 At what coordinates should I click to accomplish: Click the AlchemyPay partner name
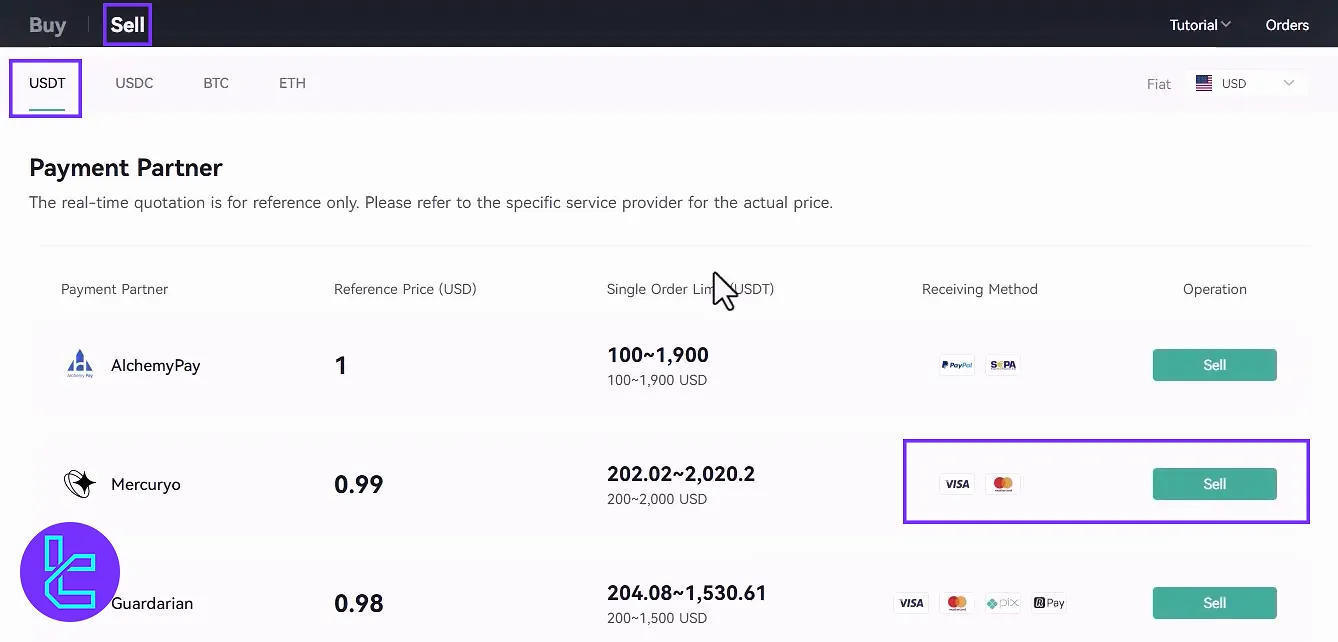click(x=156, y=366)
